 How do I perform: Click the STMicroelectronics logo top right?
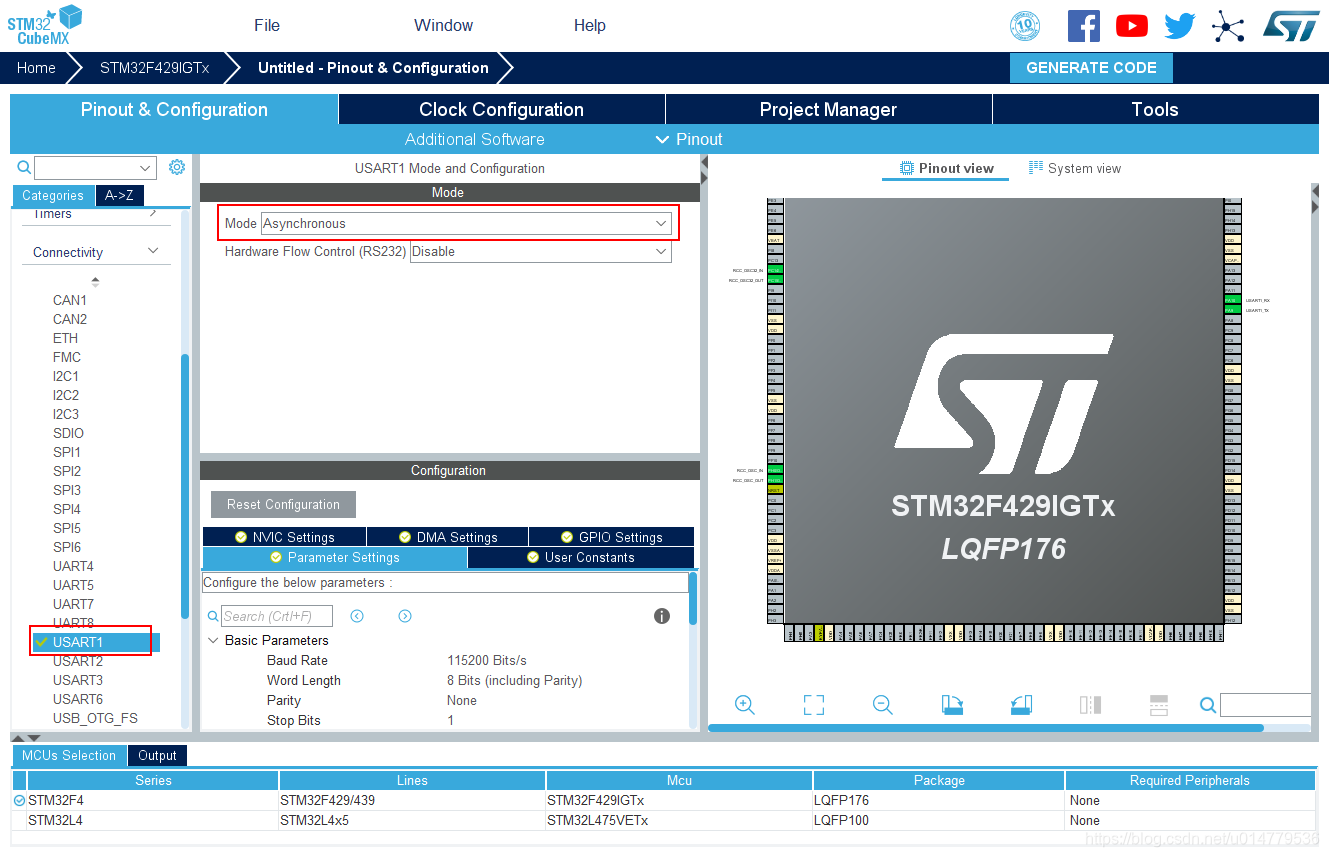1291,25
